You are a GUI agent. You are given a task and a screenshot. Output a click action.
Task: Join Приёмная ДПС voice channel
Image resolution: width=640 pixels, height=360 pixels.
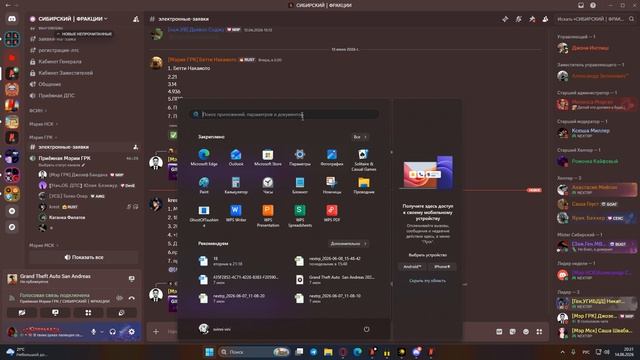[84, 96]
